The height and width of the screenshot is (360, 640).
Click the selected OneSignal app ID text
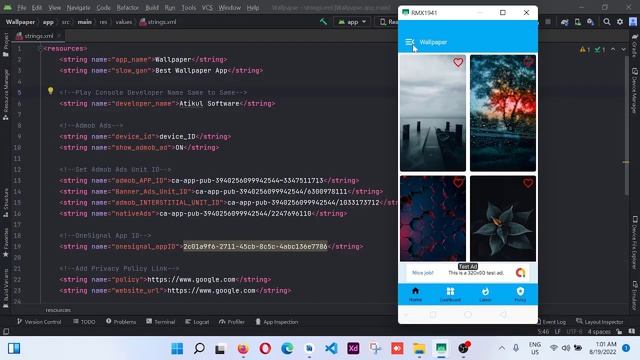255,247
